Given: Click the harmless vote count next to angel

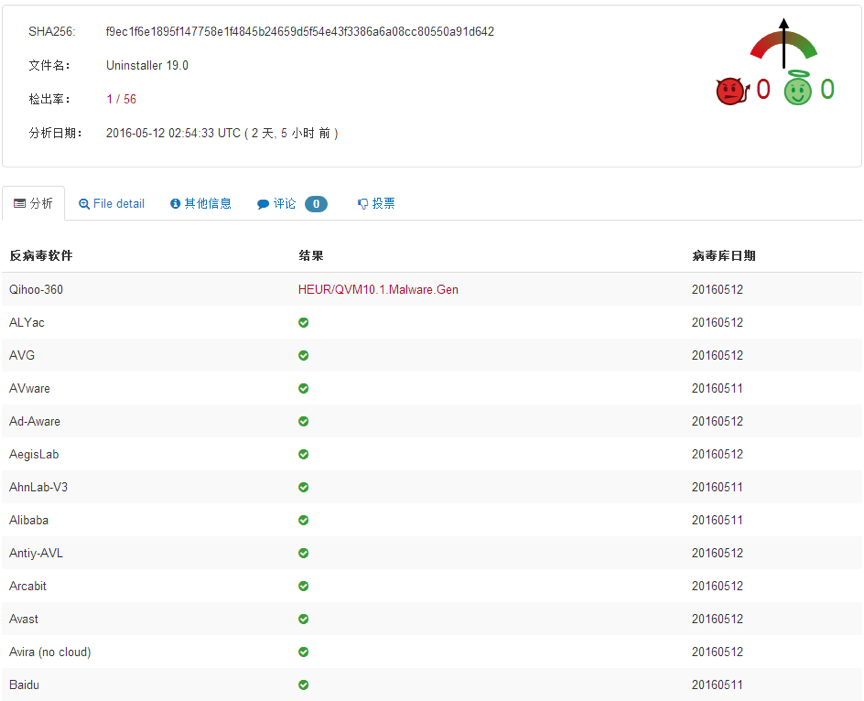Looking at the screenshot, I should (827, 89).
